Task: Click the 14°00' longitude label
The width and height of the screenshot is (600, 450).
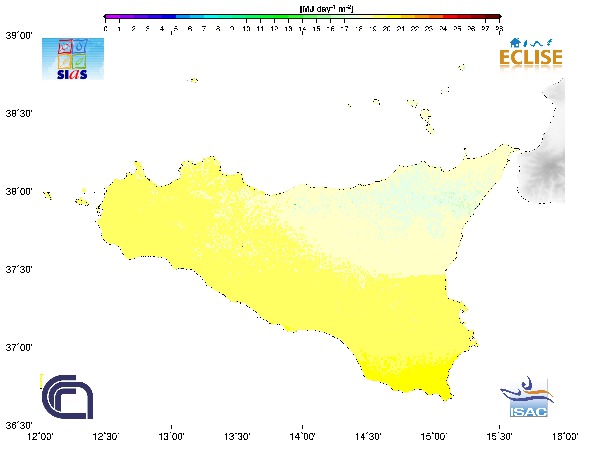Action: pos(303,436)
